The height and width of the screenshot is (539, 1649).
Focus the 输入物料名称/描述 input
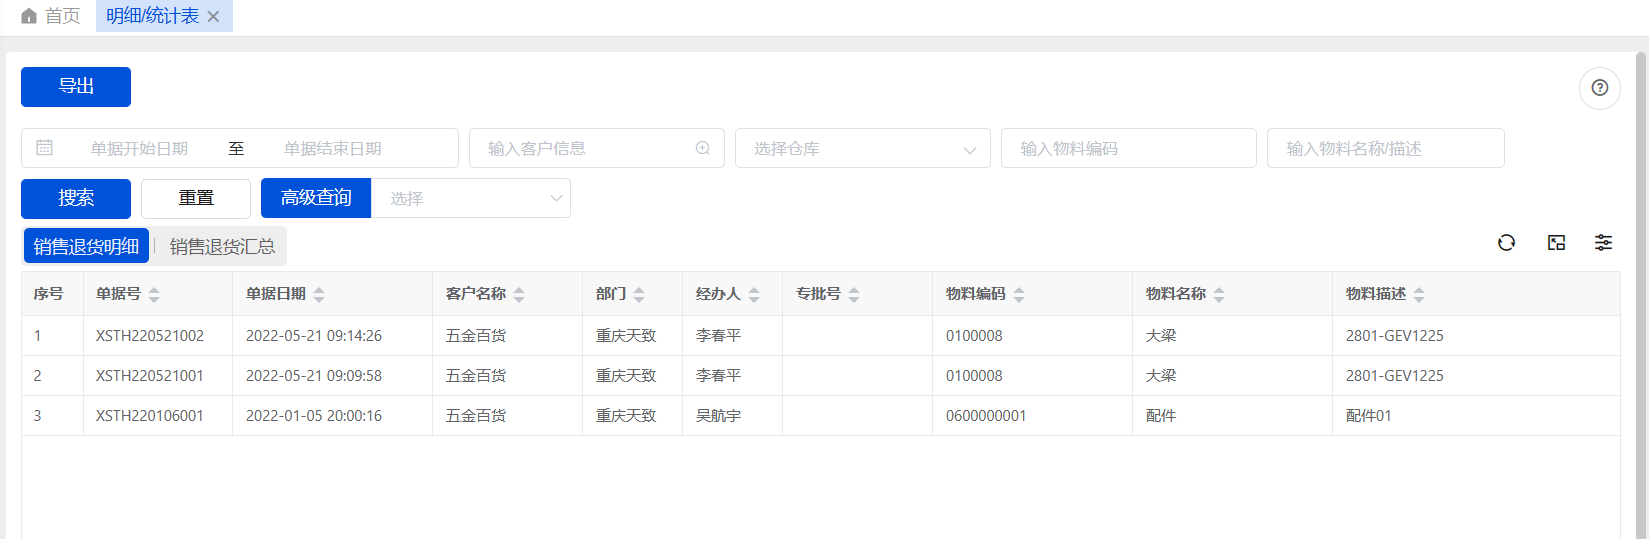coord(1386,148)
